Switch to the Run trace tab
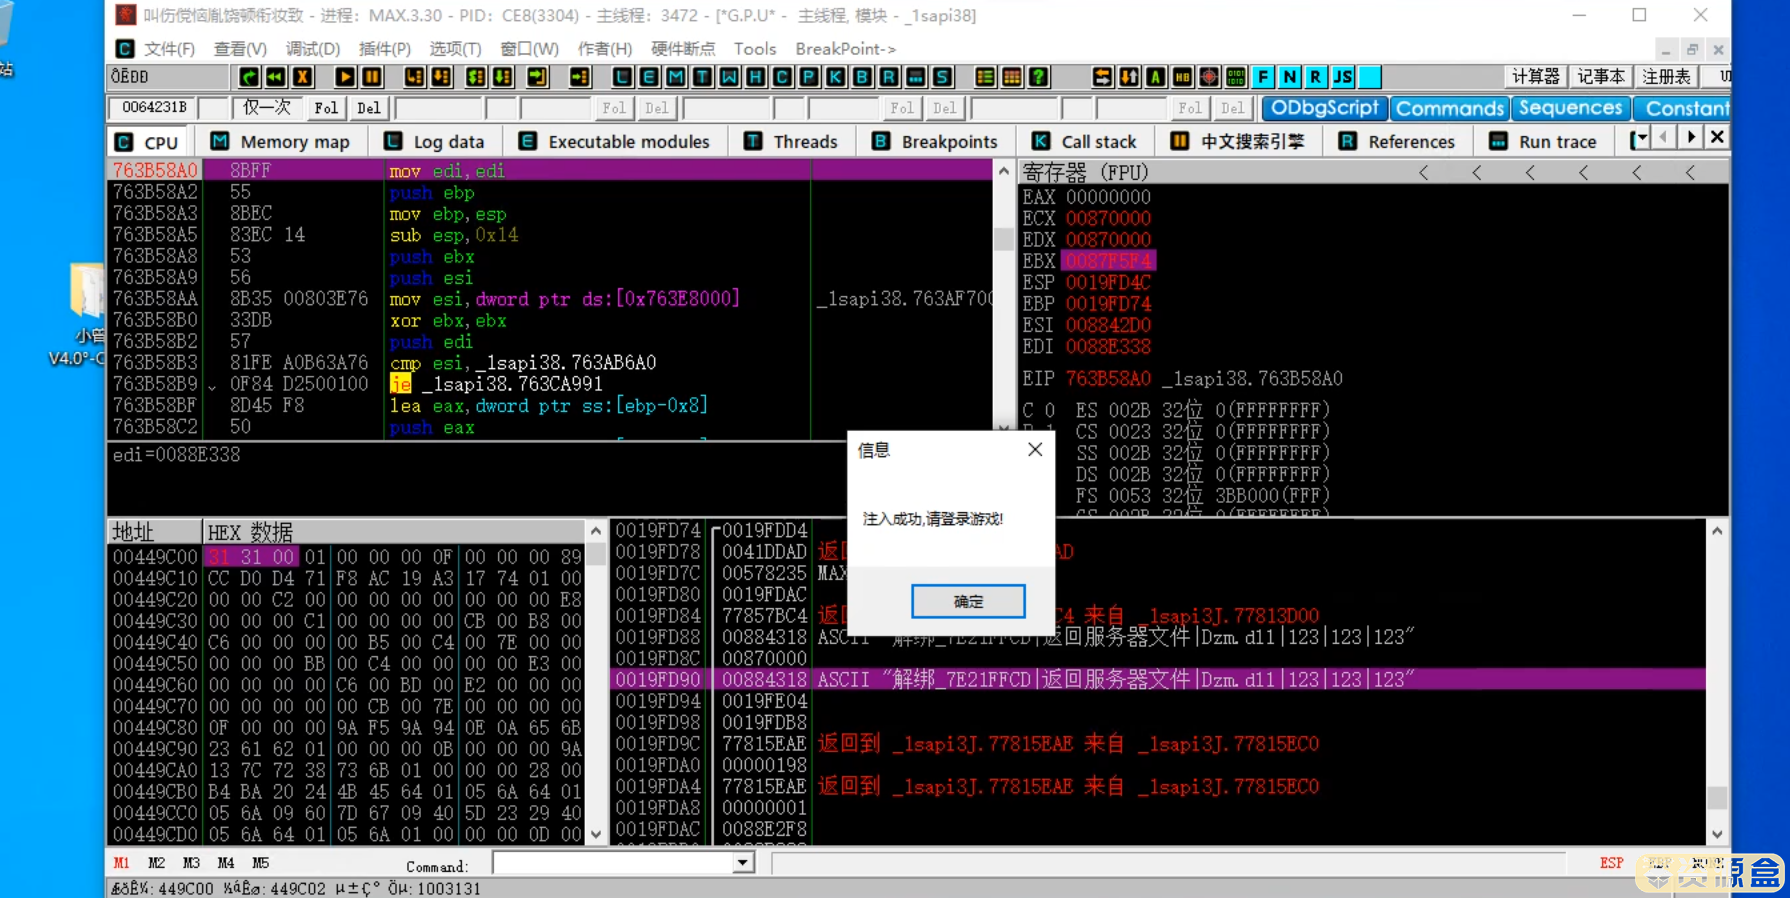Viewport: 1790px width, 898px height. [x=1544, y=142]
